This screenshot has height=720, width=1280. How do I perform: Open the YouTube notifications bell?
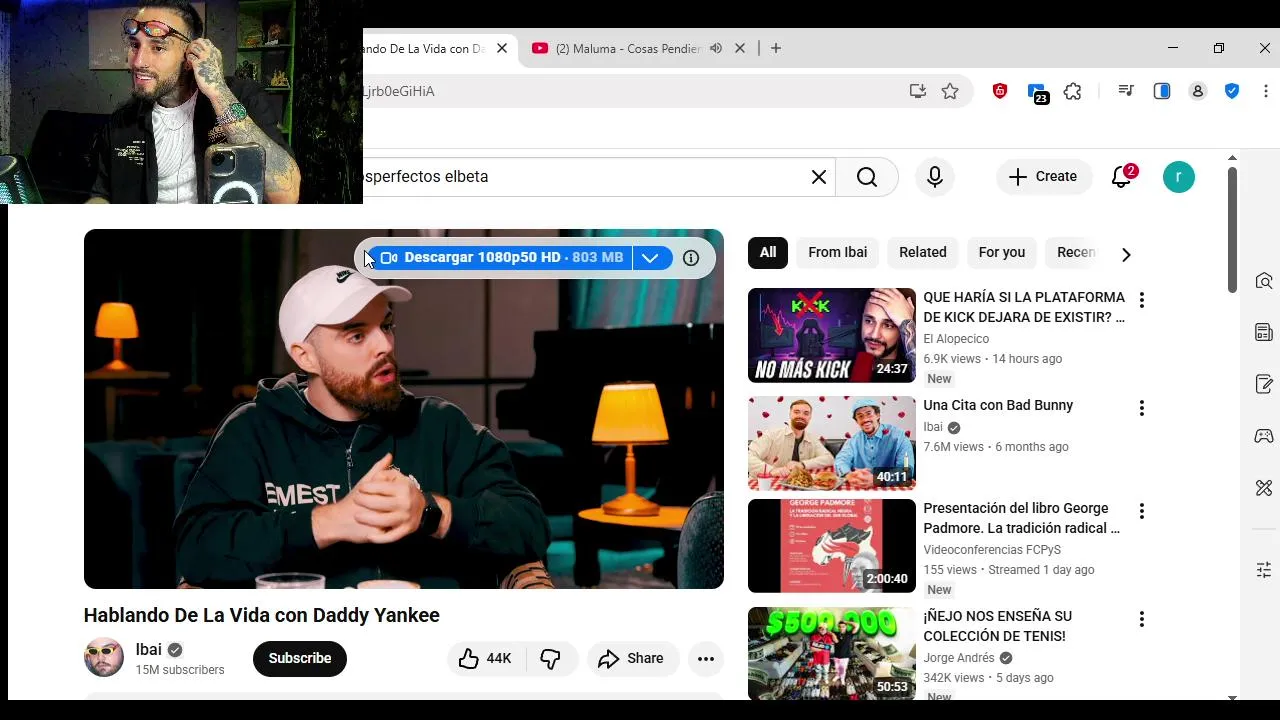coord(1122,177)
